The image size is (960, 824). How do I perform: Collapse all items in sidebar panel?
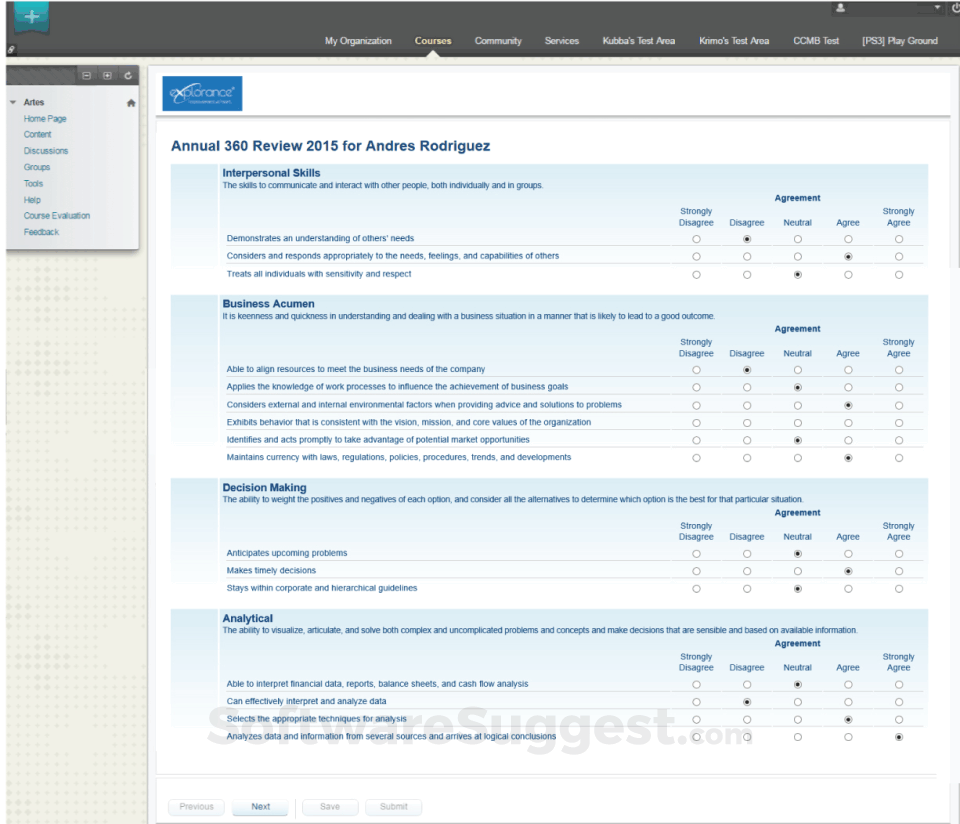(x=86, y=75)
